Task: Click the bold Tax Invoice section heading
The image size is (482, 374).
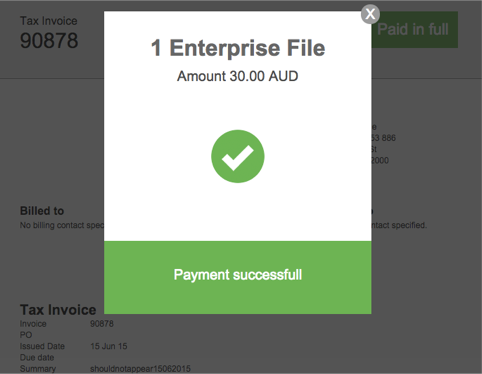Action: [x=58, y=310]
